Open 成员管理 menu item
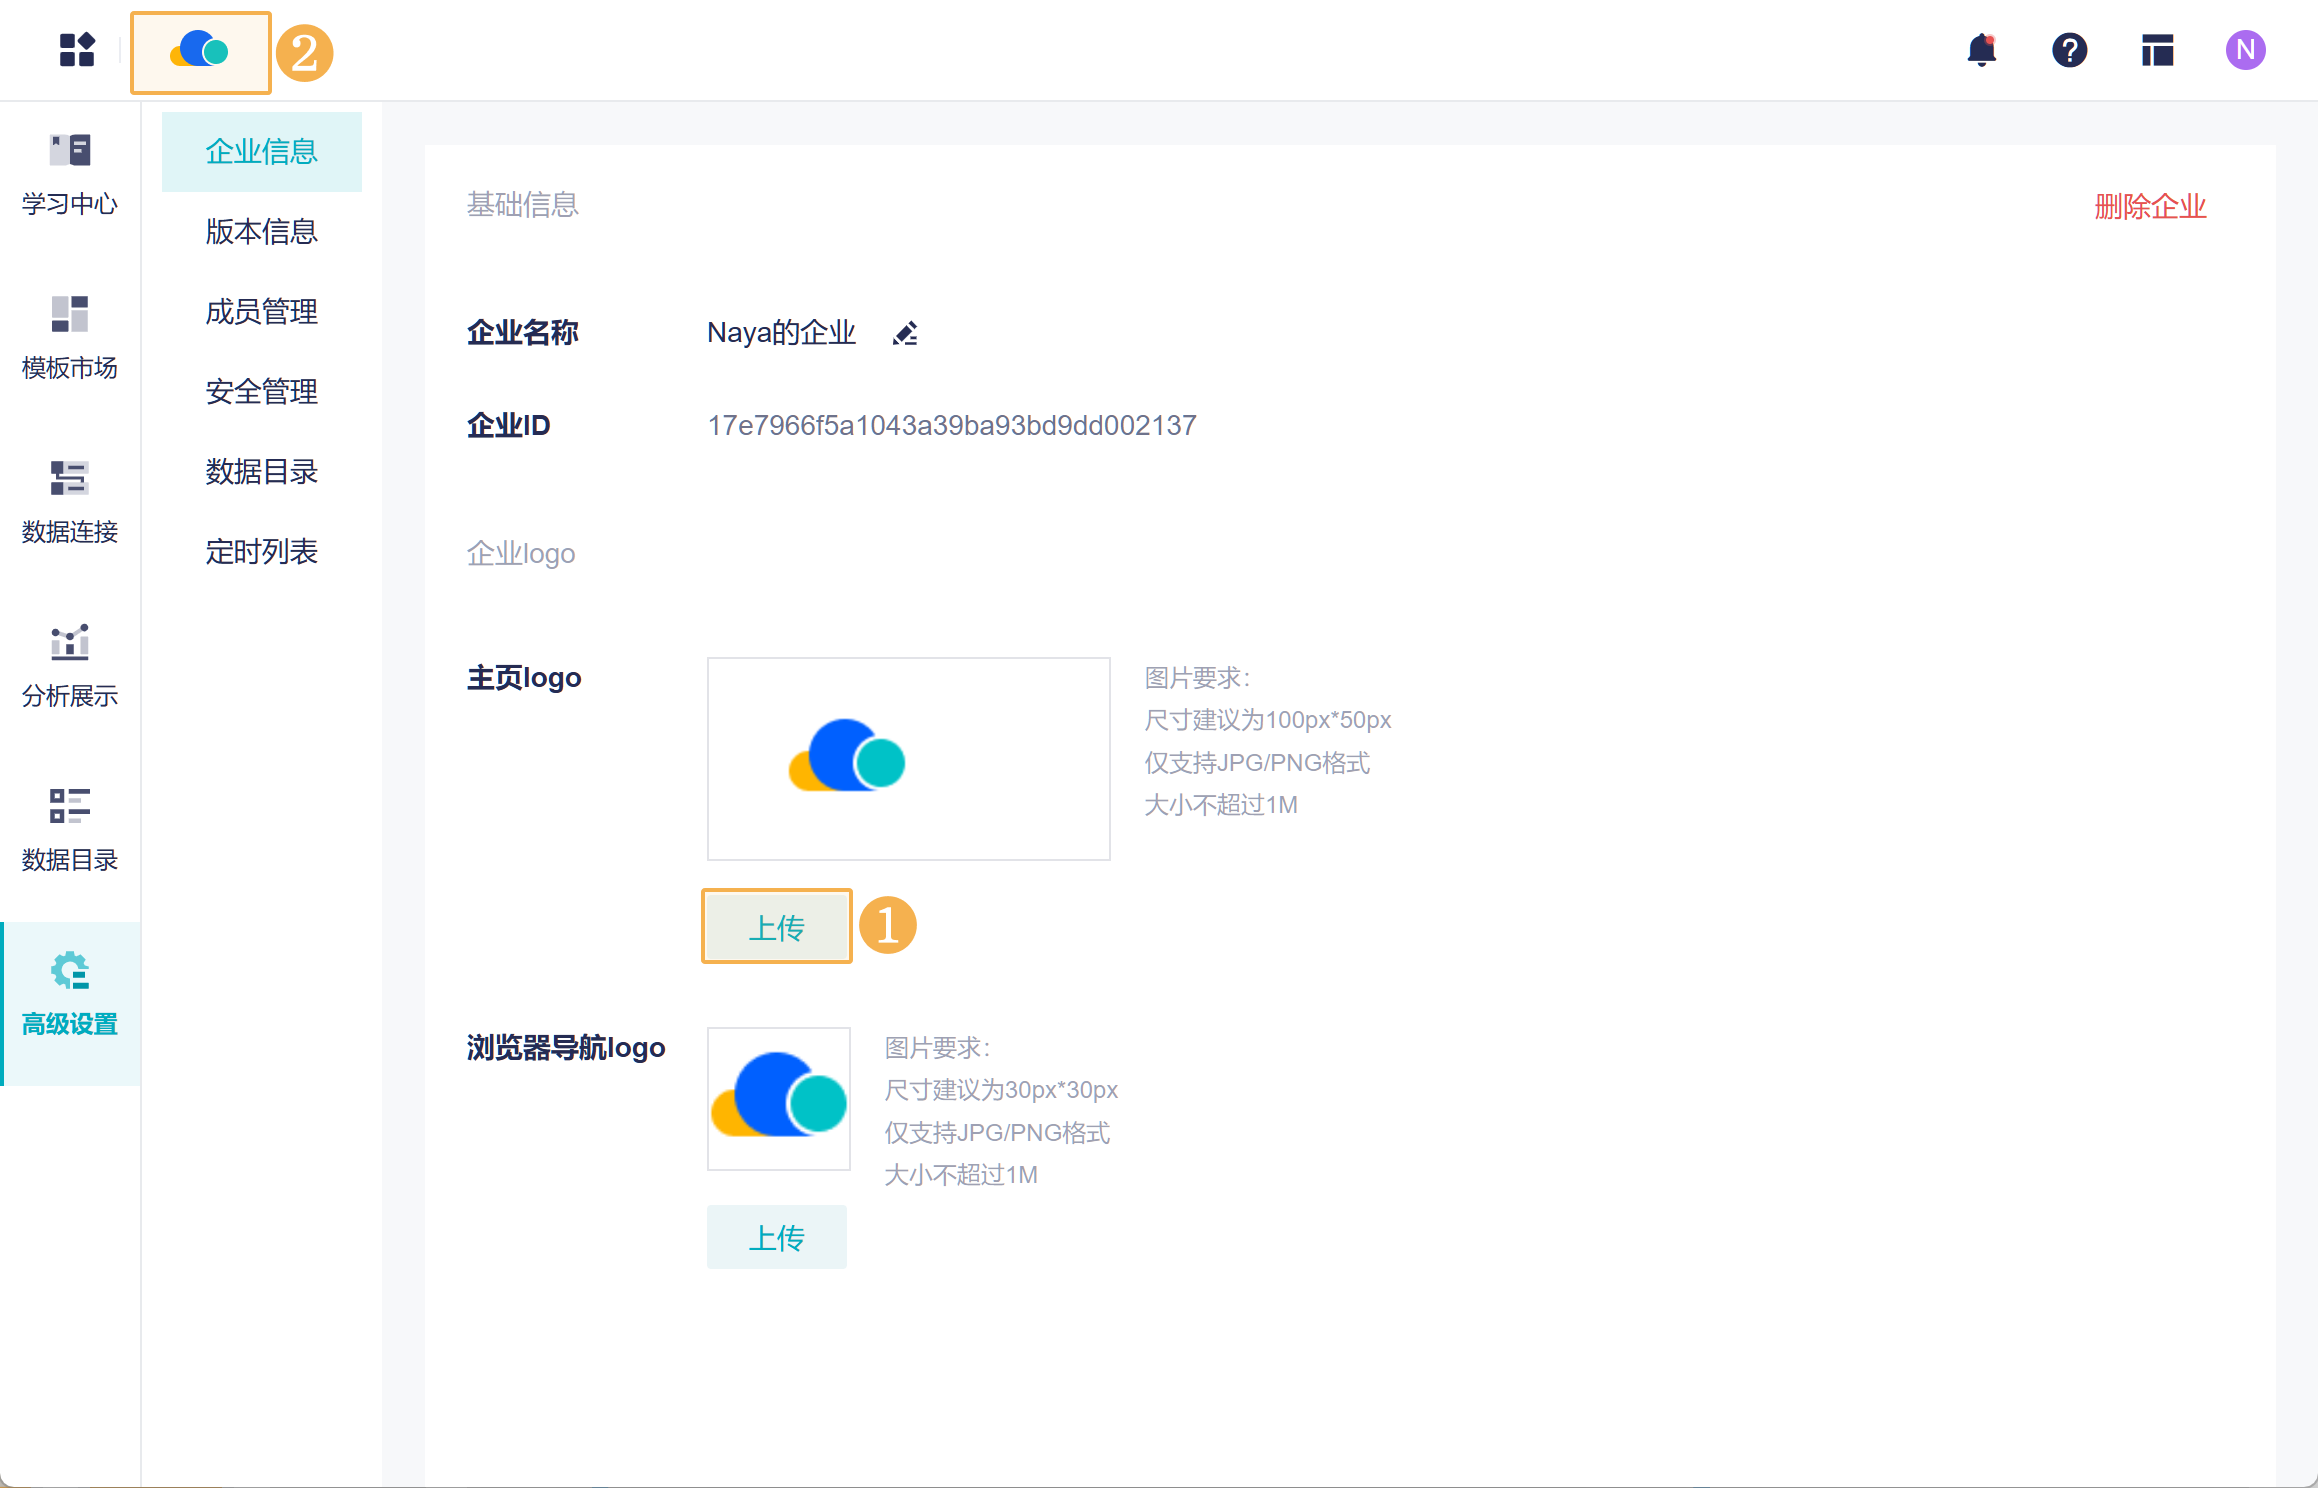Viewport: 2318px width, 1488px height. pos(261,312)
